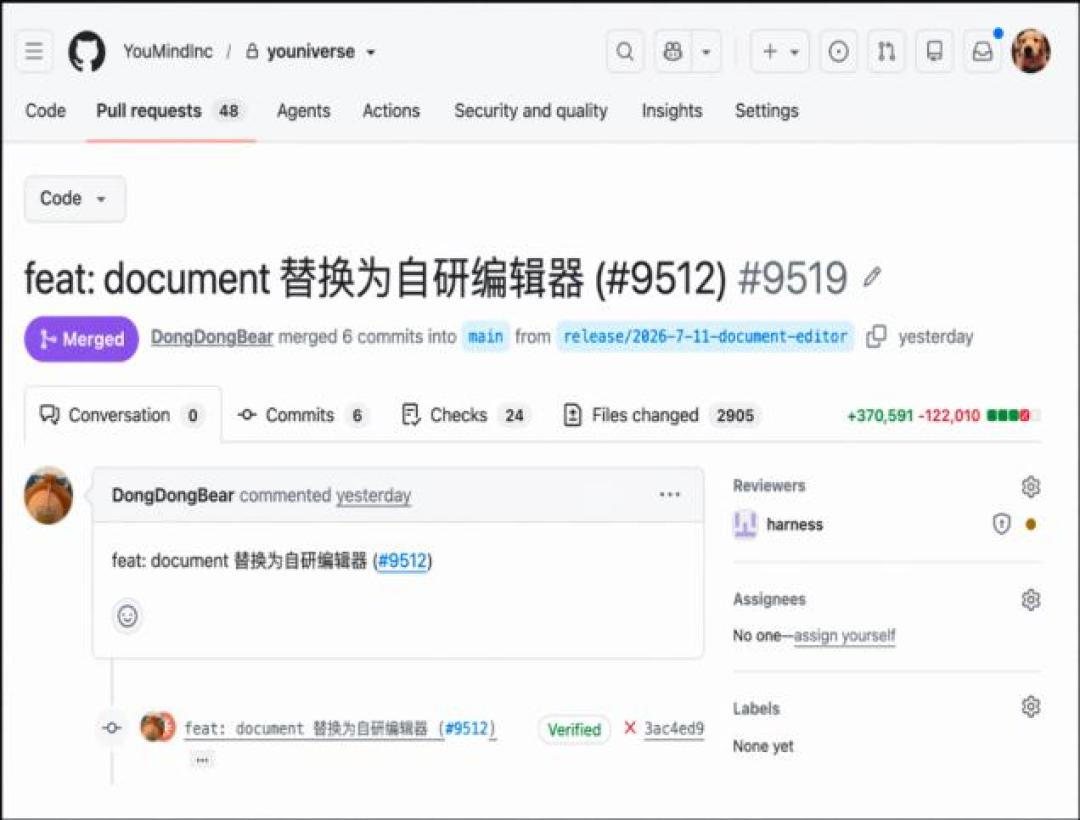Open the issues icon in header
Screen dimensions: 1080x820
(x=838, y=52)
